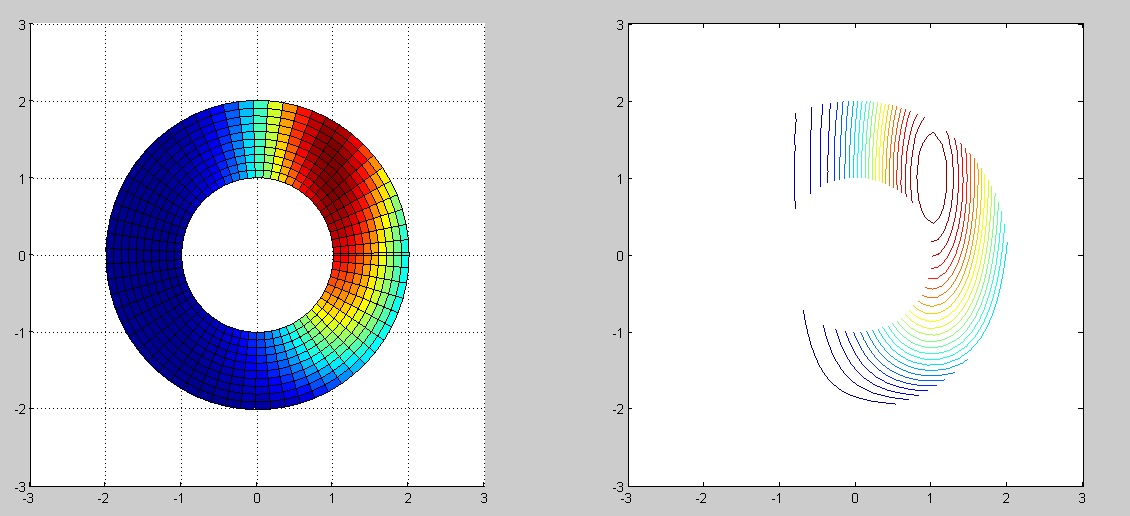Image resolution: width=1130 pixels, height=516 pixels.
Task: Click the right plot's x-axis label 2
Action: pos(1006,497)
